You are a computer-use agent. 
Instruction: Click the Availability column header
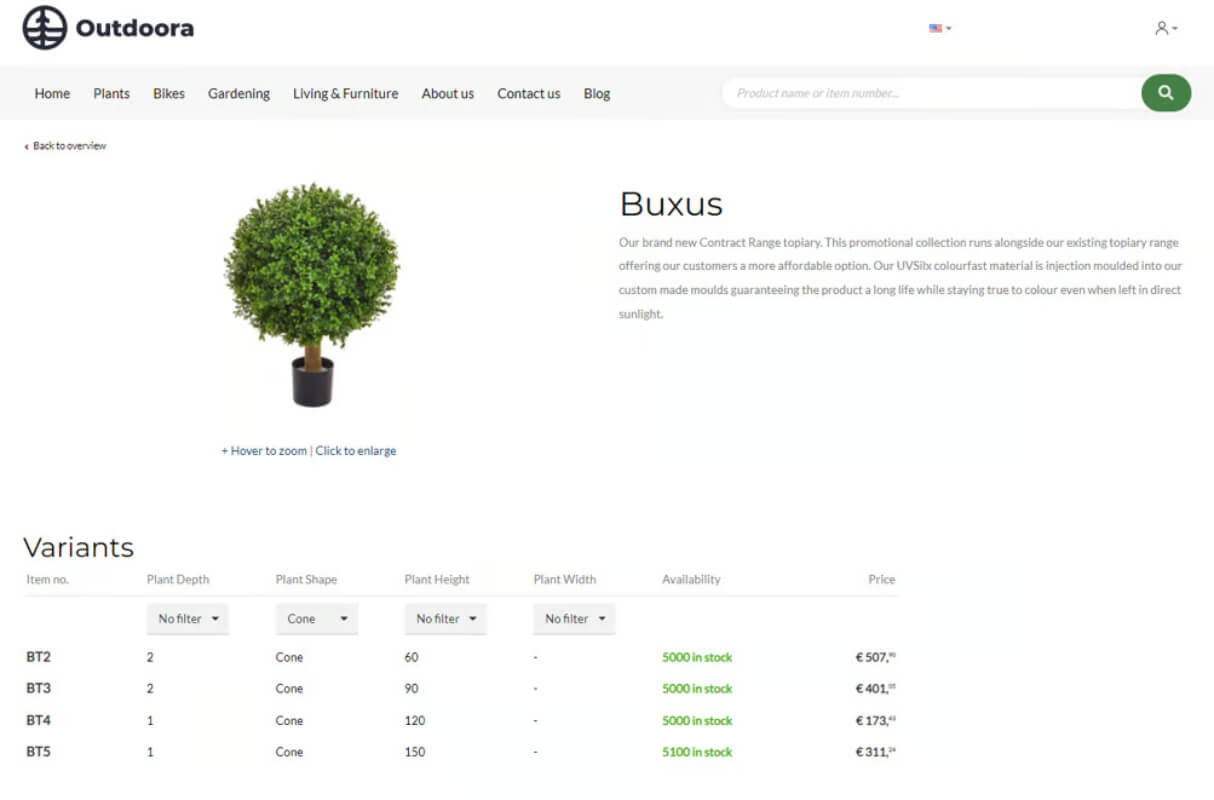tap(691, 579)
